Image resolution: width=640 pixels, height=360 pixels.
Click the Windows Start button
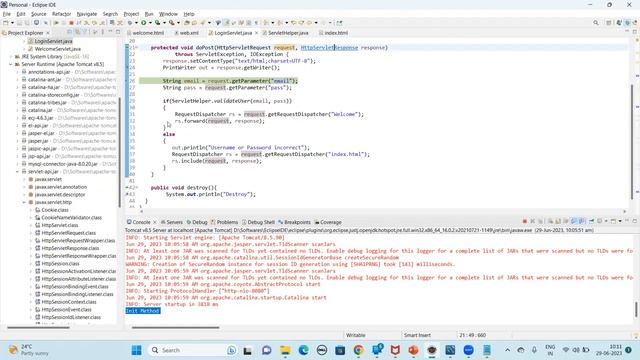point(136,350)
